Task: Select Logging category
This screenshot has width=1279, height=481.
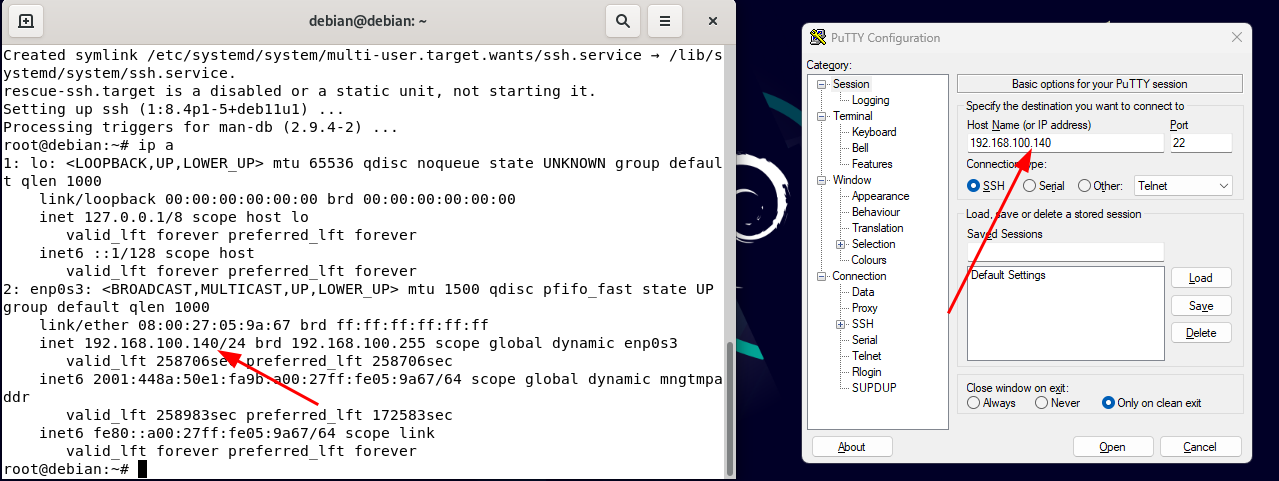Action: [x=870, y=100]
